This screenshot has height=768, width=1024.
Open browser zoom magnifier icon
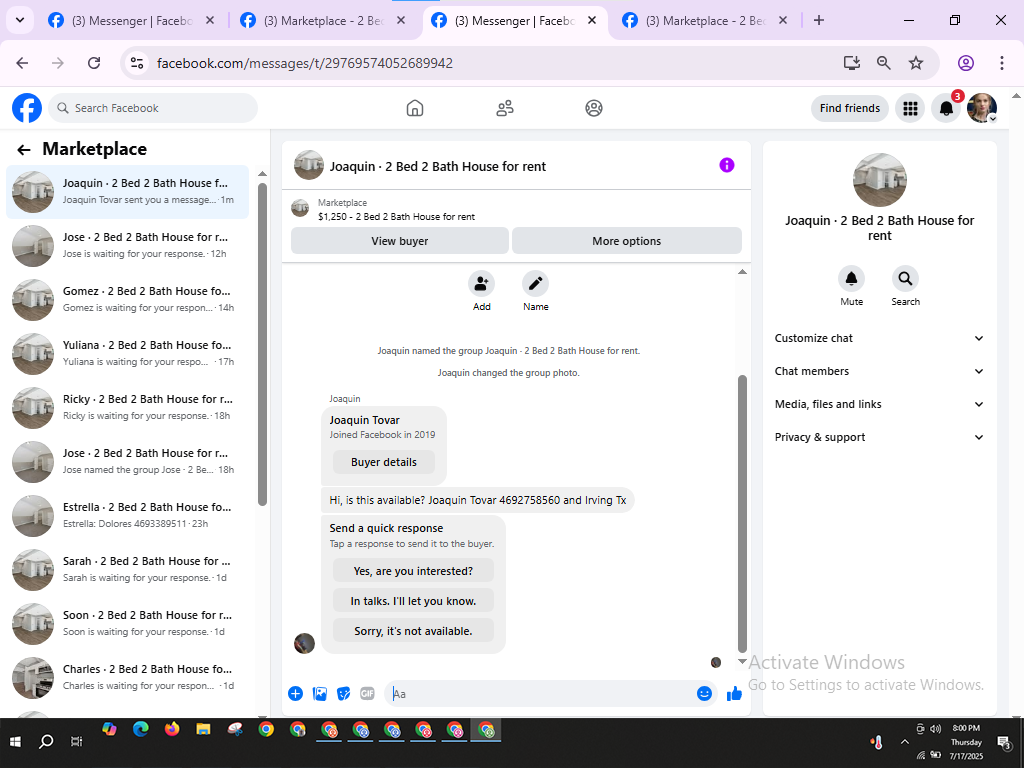point(884,63)
